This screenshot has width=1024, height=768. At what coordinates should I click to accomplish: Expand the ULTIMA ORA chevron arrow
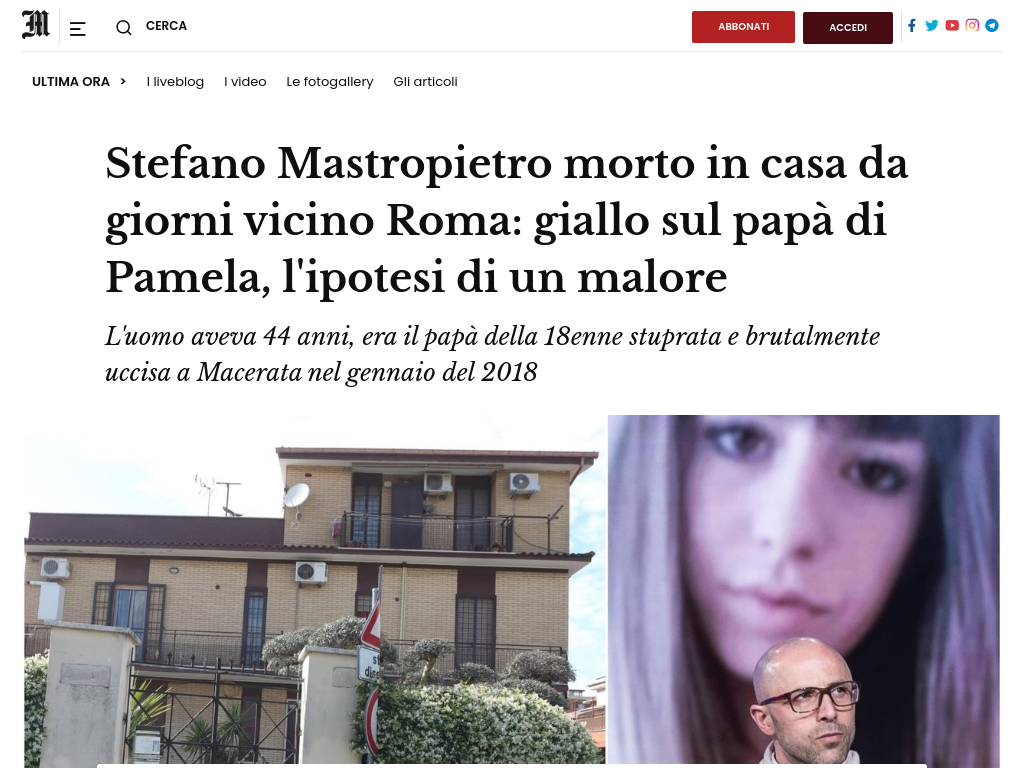tap(123, 82)
